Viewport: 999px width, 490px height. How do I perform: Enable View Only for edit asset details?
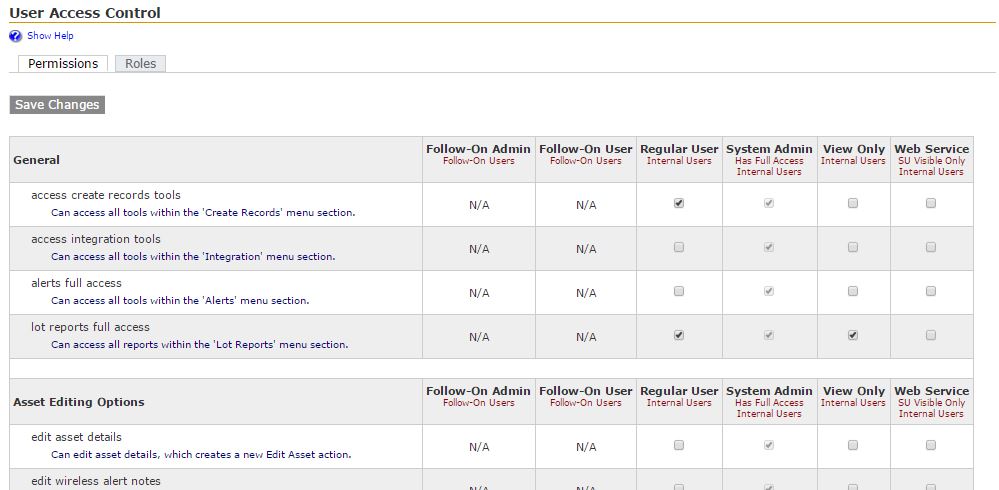tap(852, 445)
